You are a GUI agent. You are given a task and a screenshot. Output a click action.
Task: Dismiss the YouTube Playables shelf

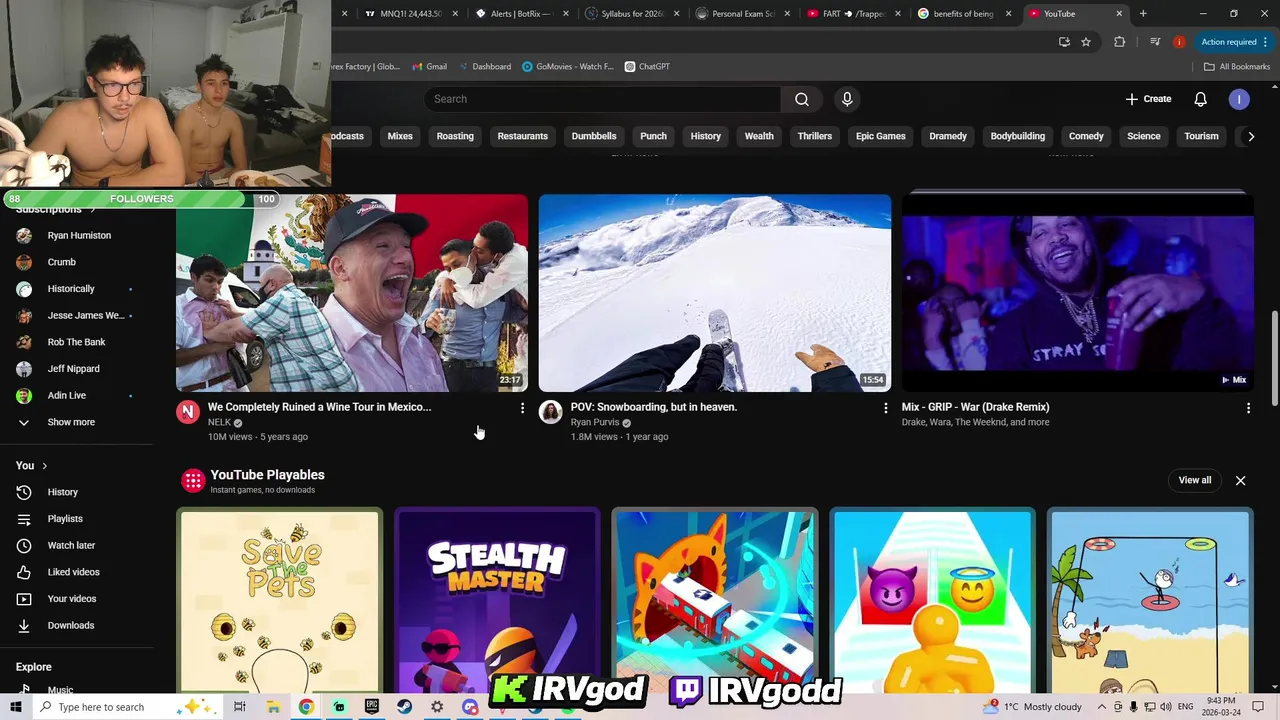coord(1240,480)
